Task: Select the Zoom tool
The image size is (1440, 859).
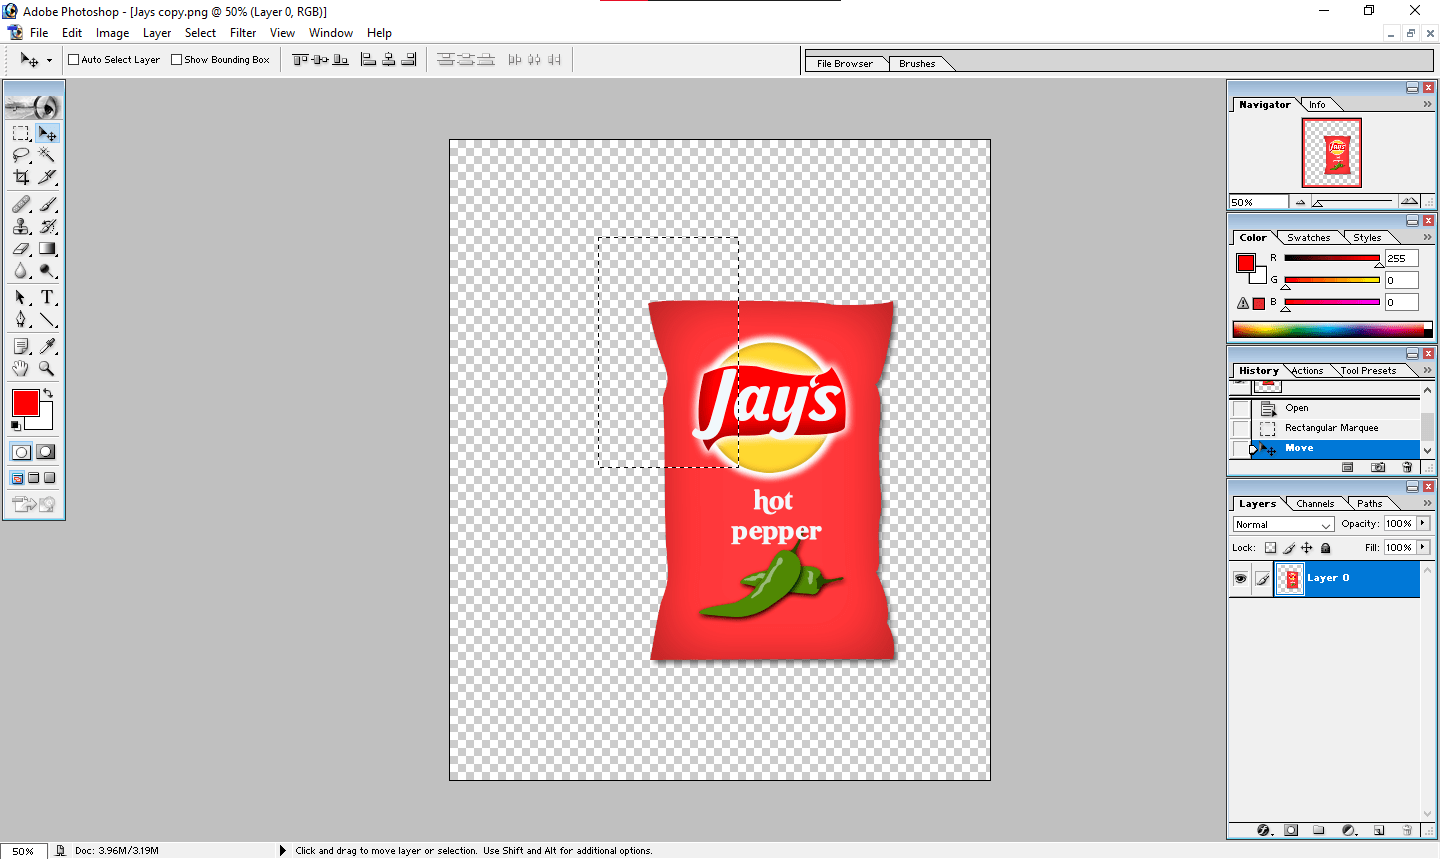Action: point(47,368)
